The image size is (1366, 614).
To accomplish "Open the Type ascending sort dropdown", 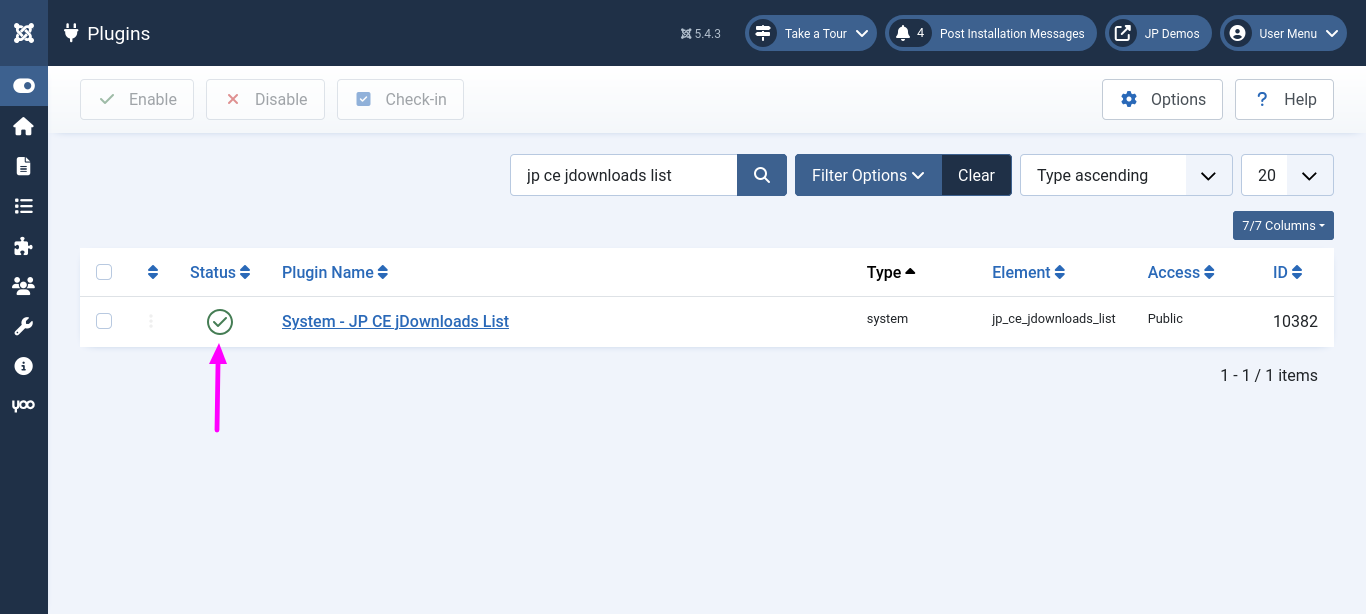I will click(x=1125, y=175).
